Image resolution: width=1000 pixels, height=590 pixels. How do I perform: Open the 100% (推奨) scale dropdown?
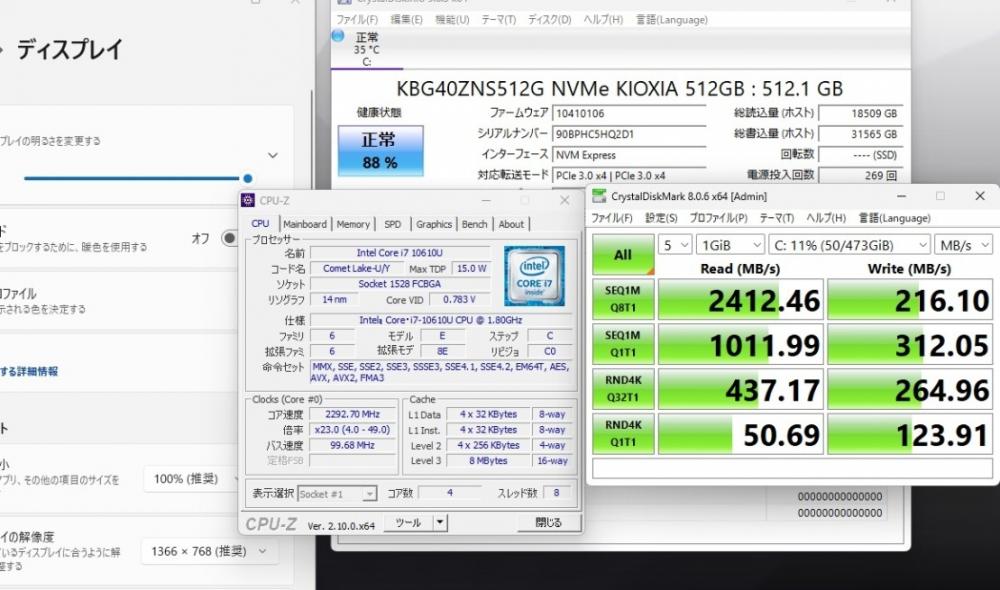coord(193,478)
